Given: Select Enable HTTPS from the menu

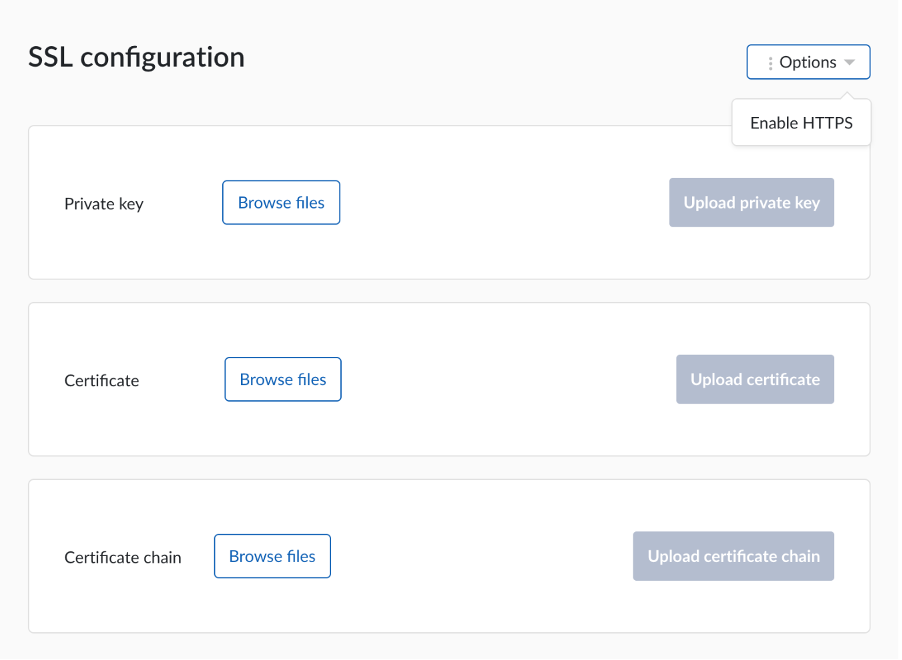Looking at the screenshot, I should 801,123.
